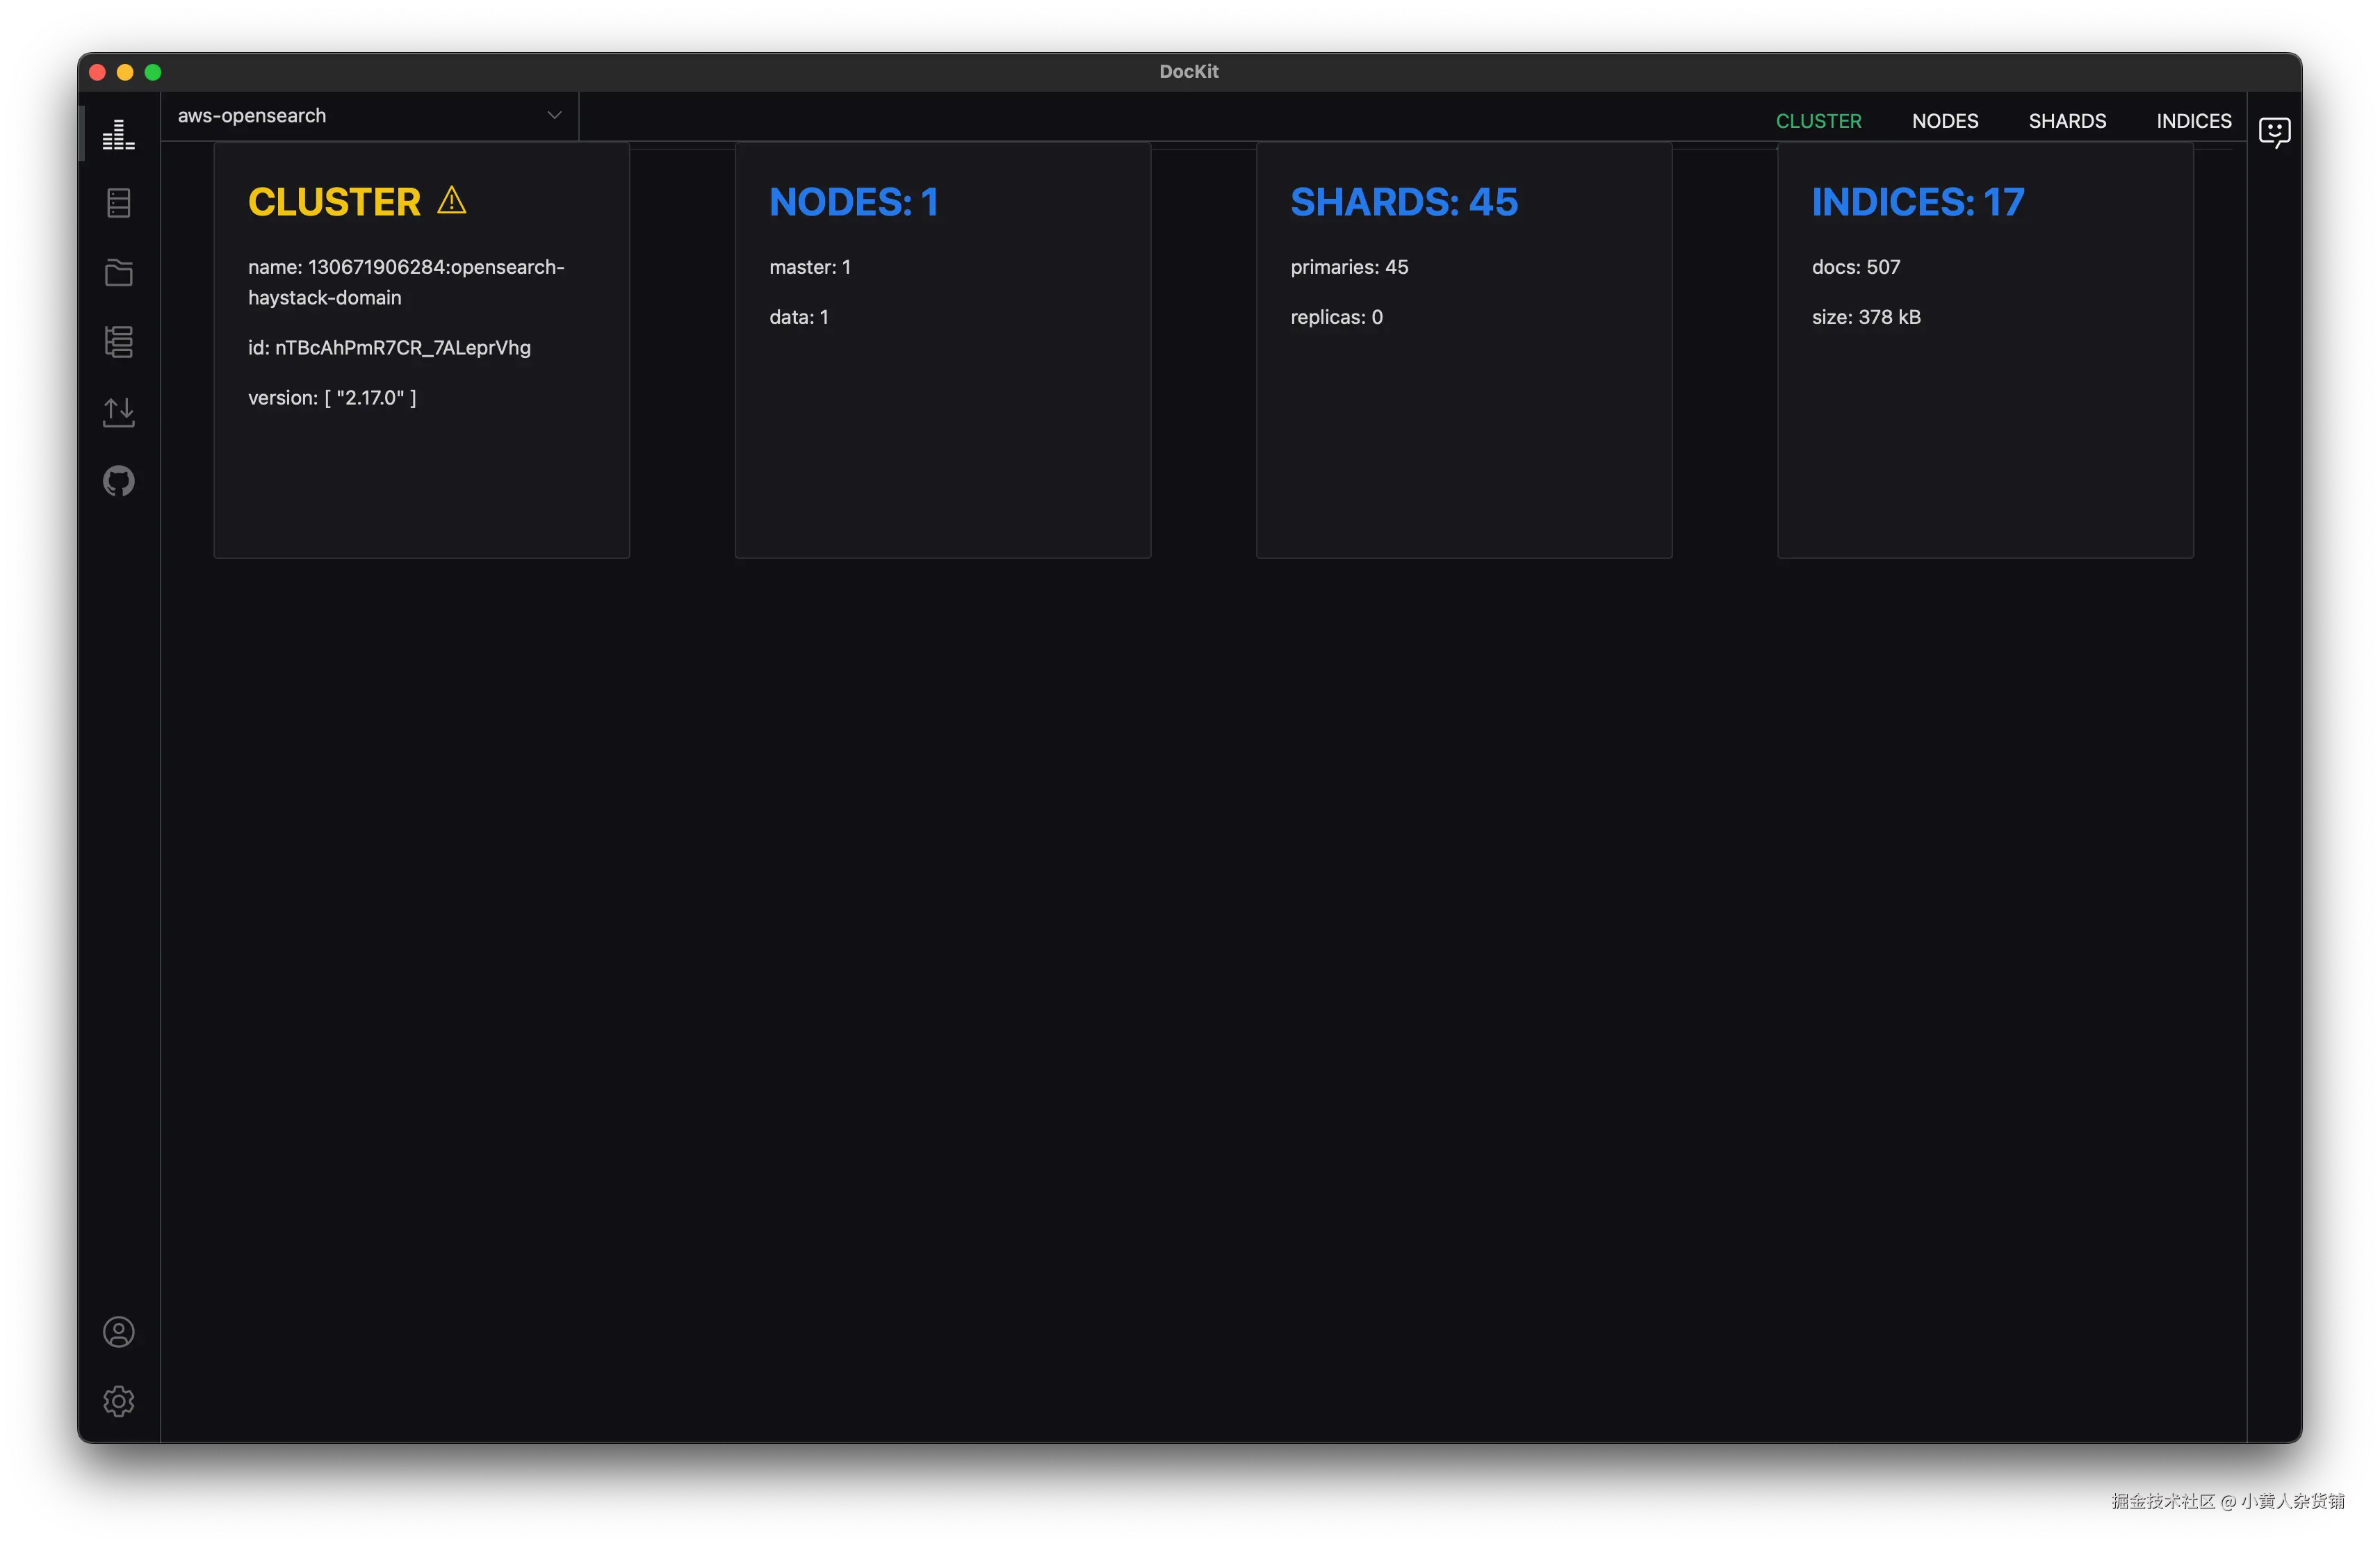Image resolution: width=2380 pixels, height=1546 pixels.
Task: Click the INDICES: 17 card
Action: [x=1984, y=350]
